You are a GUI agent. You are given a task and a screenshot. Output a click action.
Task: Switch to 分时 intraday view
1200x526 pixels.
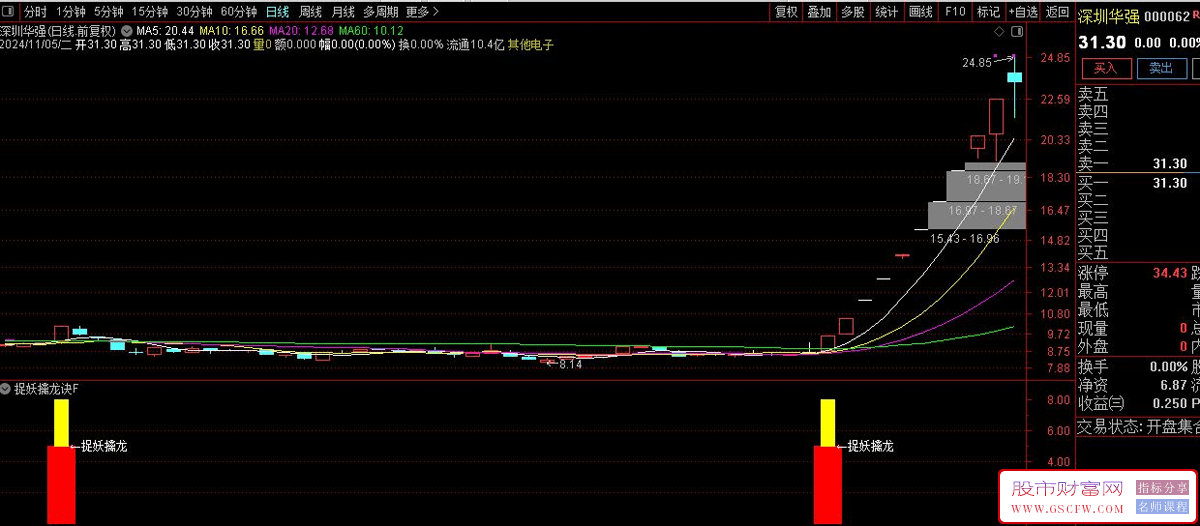(x=35, y=12)
